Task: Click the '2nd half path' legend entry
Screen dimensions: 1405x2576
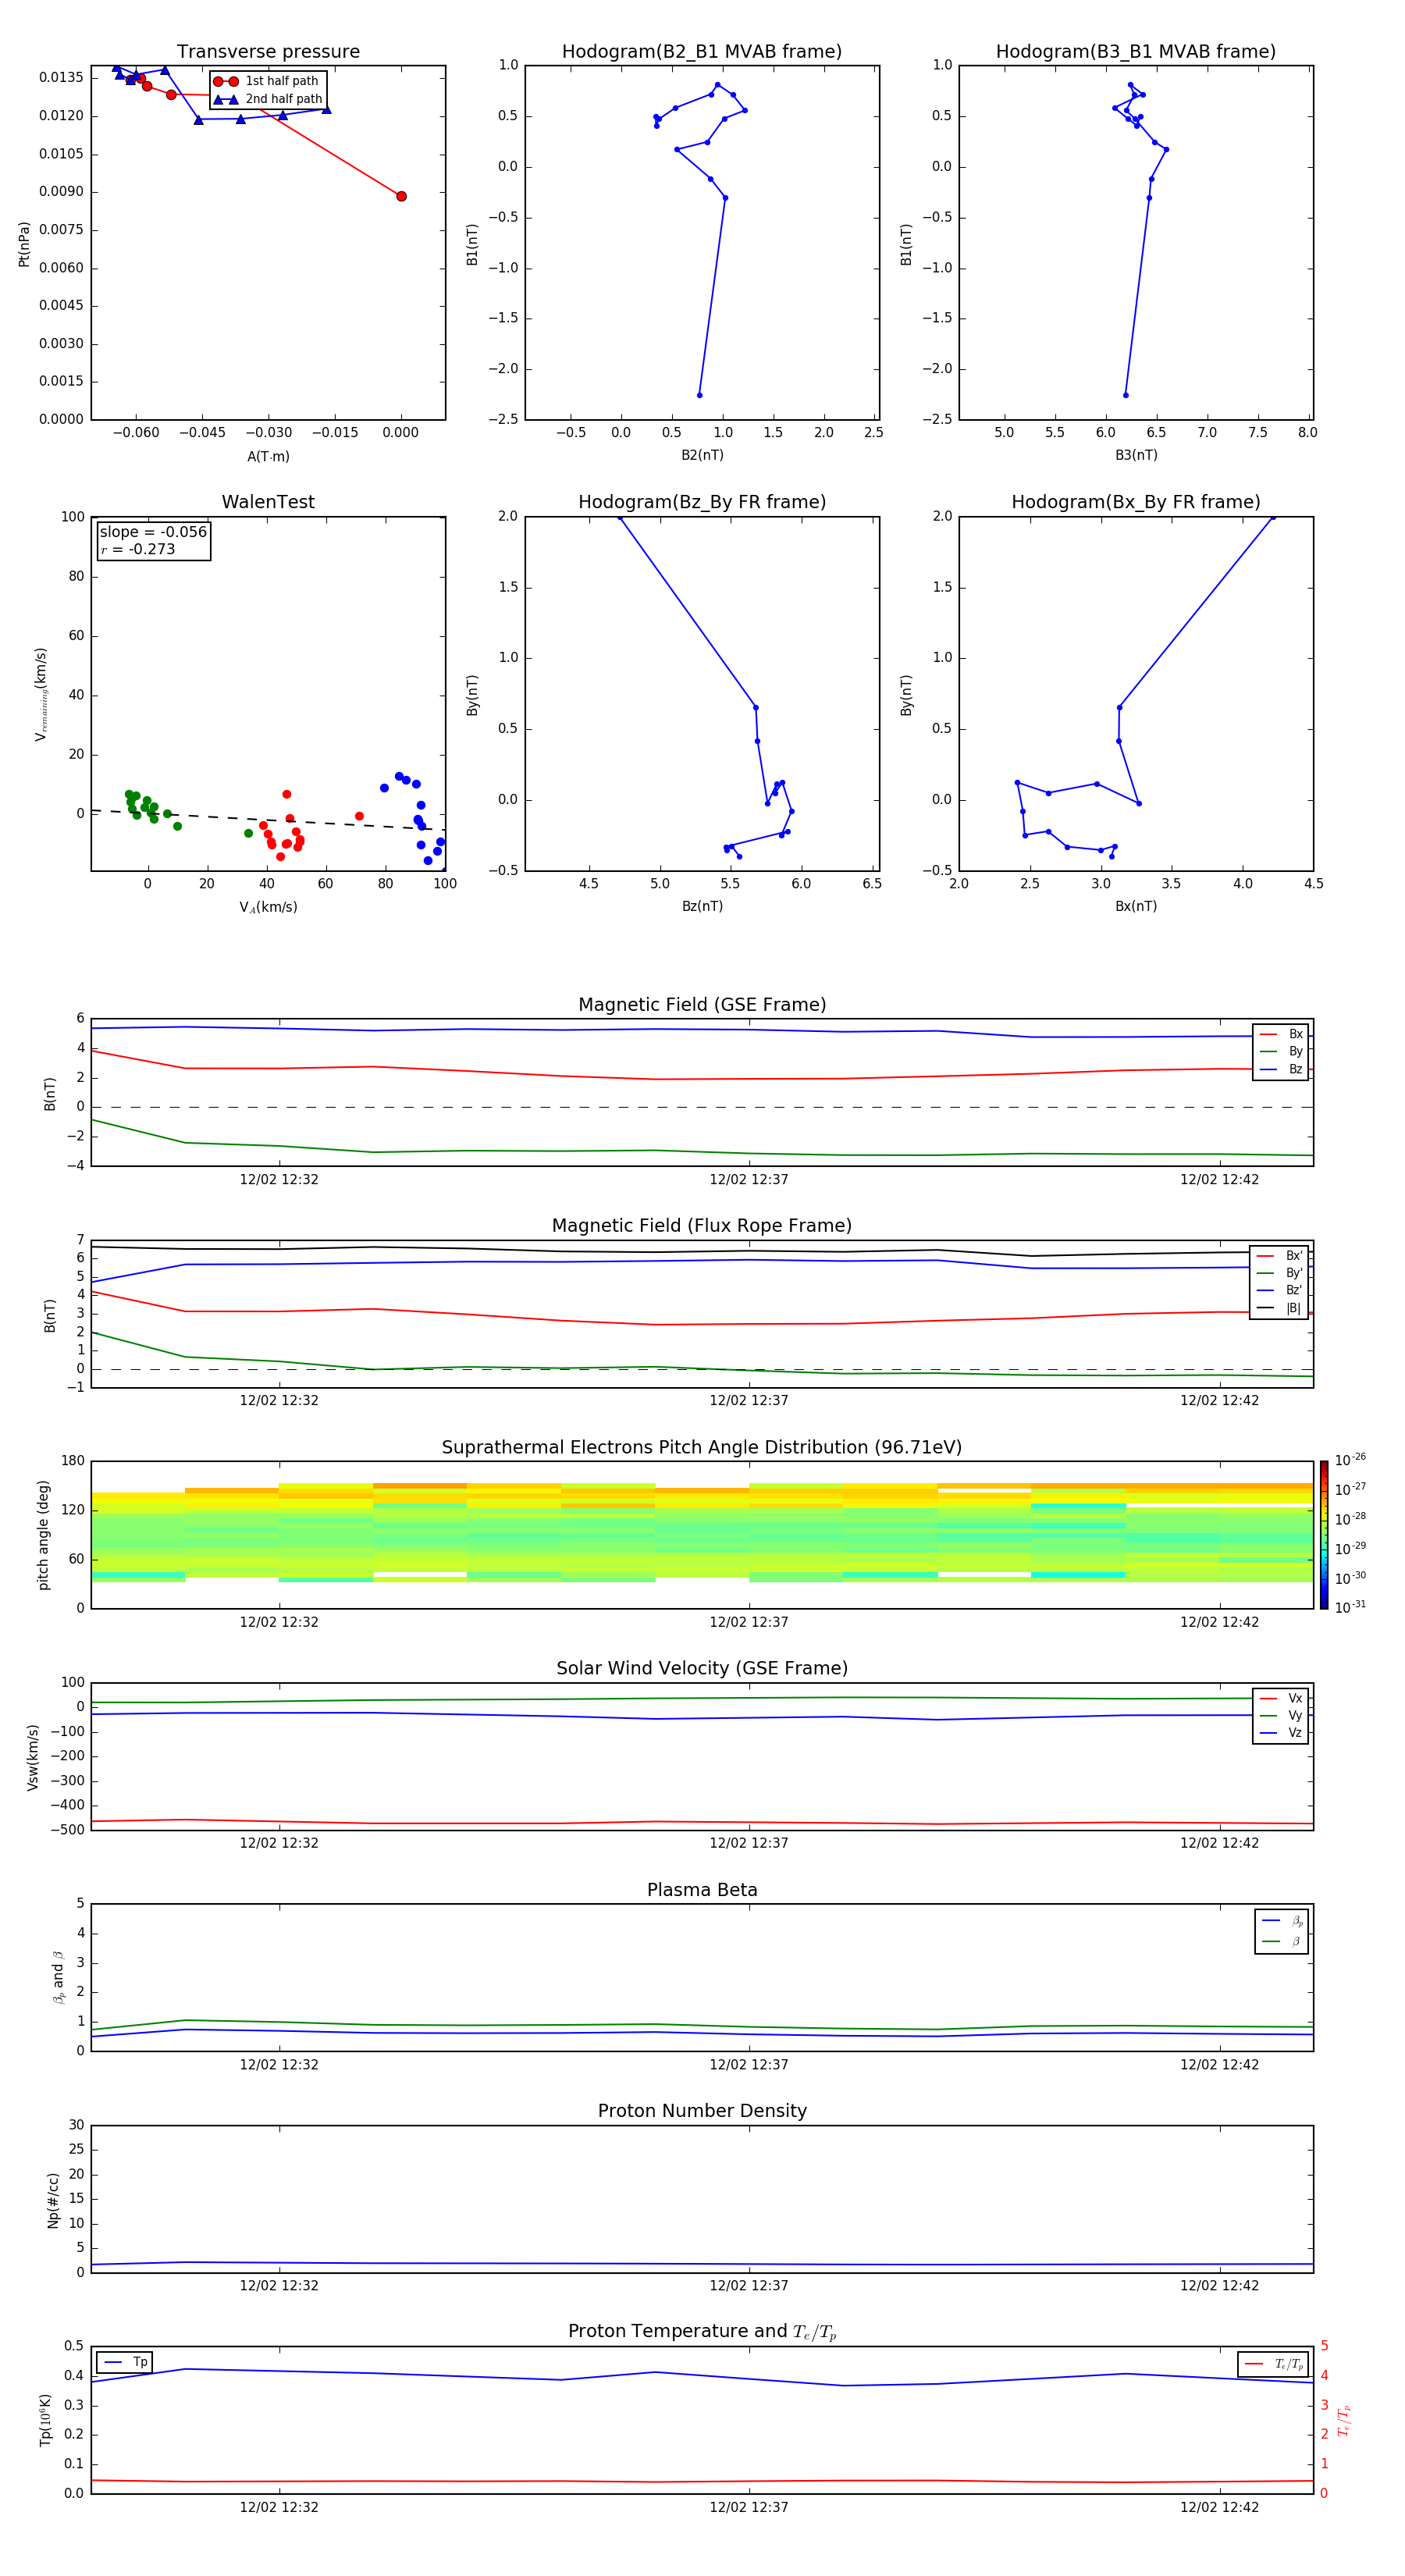Action: point(267,99)
